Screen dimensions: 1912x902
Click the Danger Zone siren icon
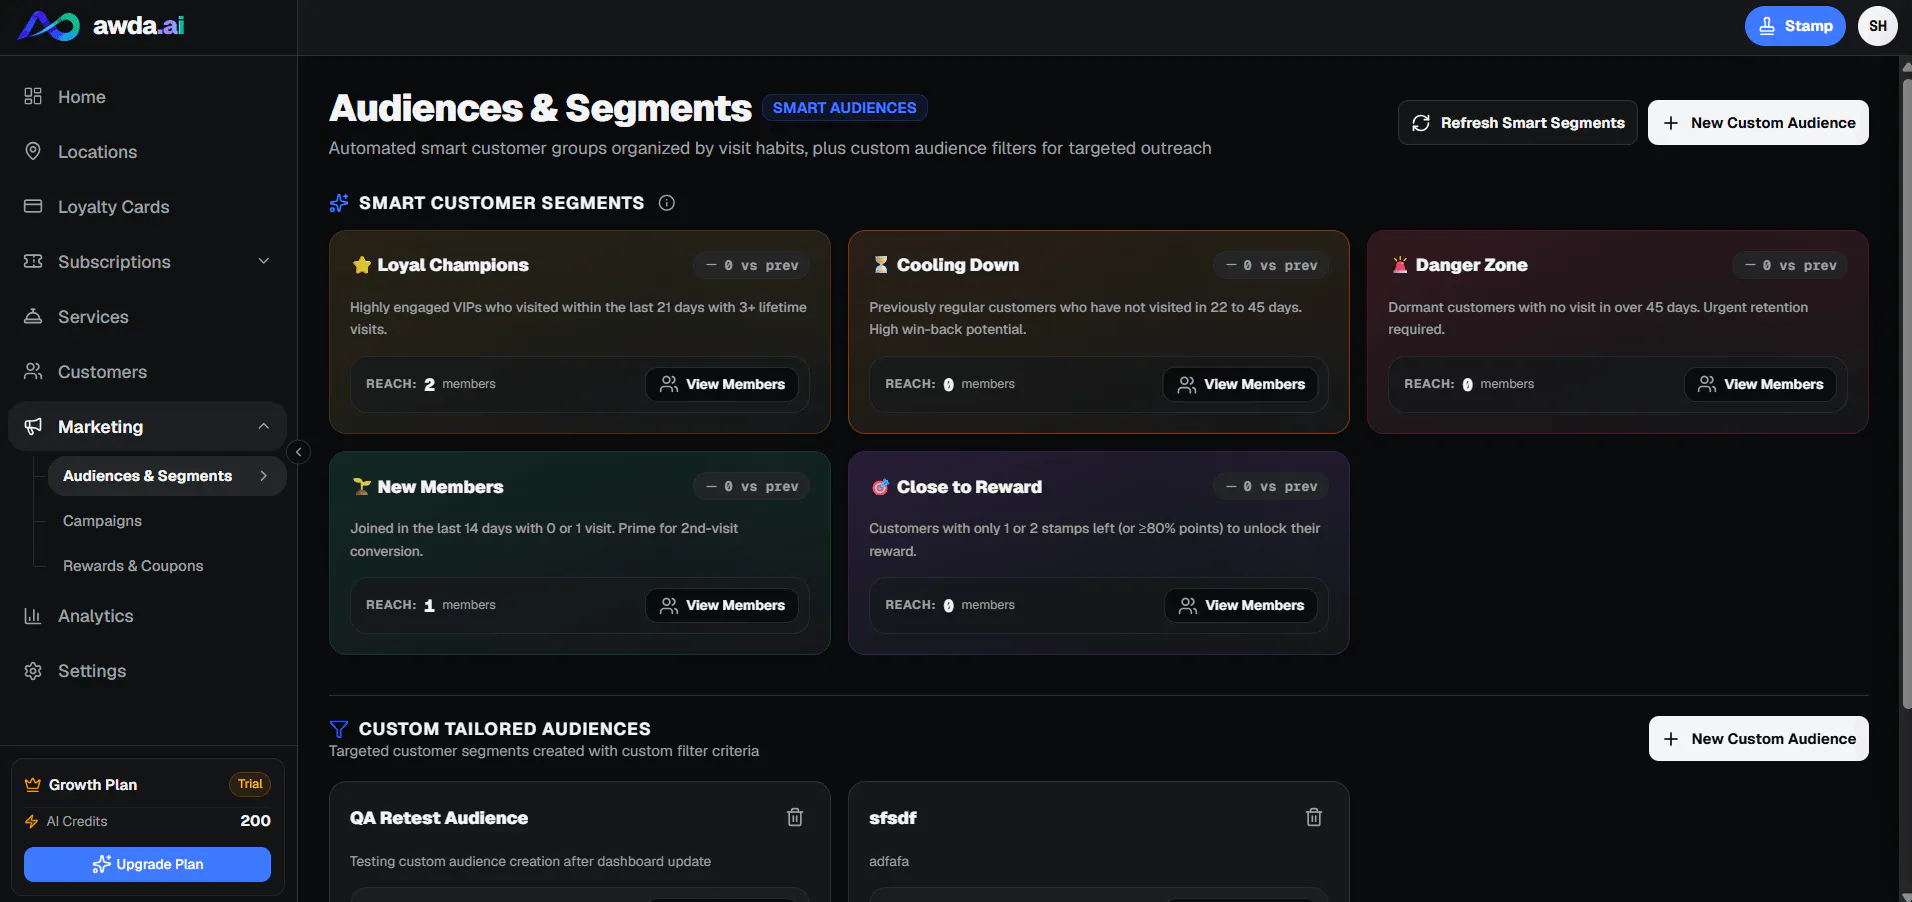1400,265
